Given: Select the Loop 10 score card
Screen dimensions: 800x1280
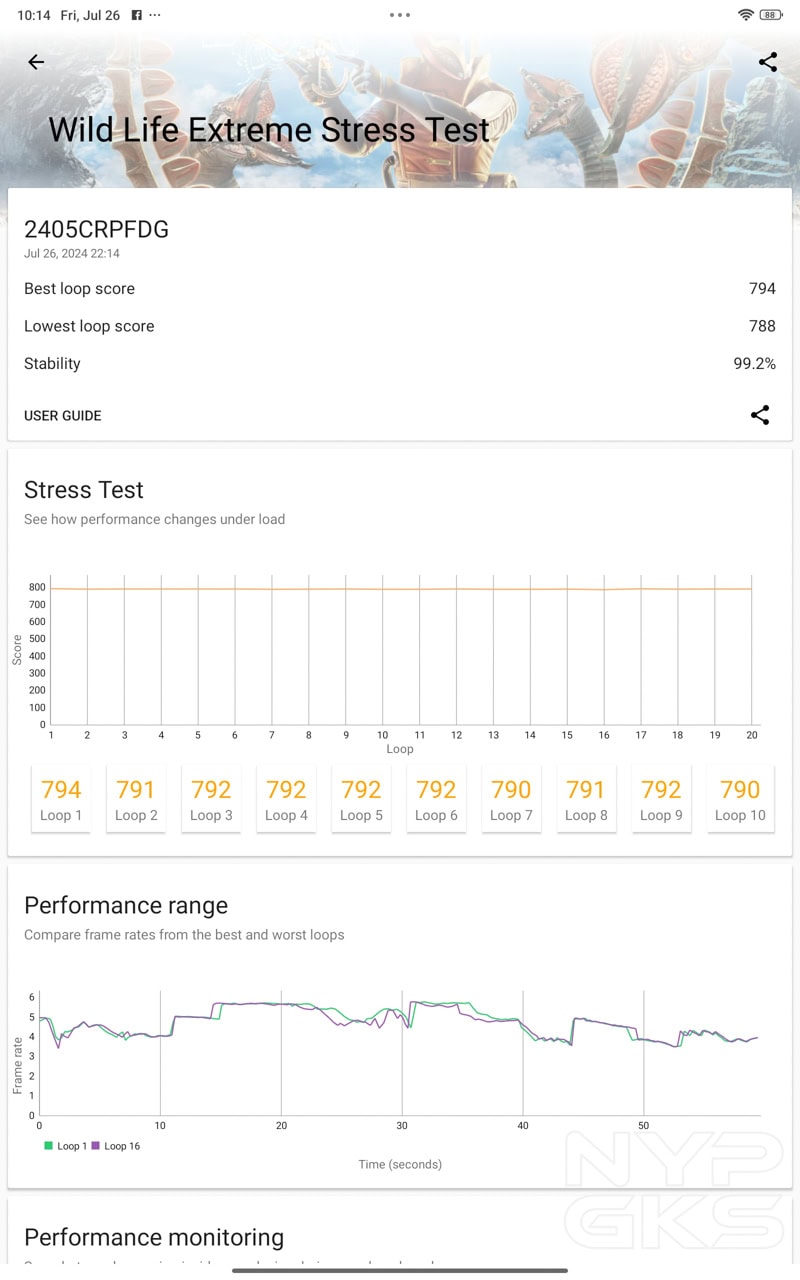Looking at the screenshot, I should click(740, 799).
